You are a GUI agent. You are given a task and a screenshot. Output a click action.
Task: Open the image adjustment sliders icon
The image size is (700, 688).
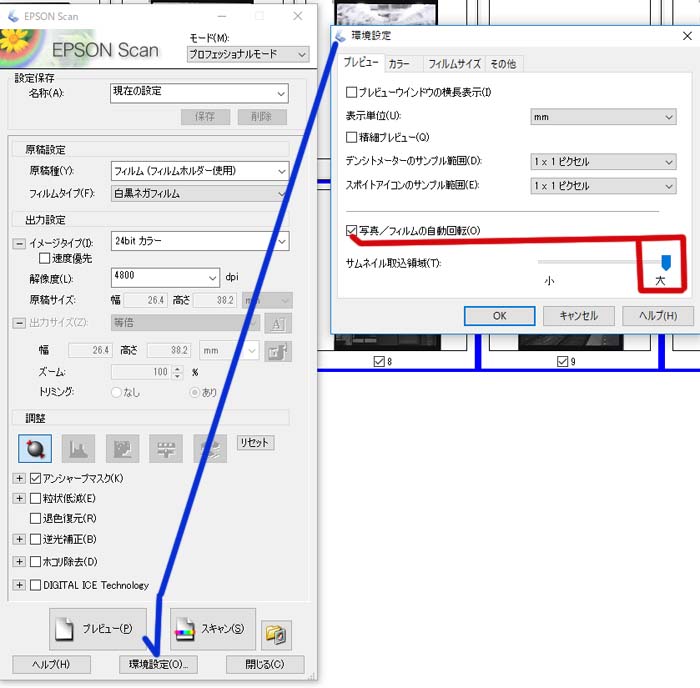click(x=166, y=448)
